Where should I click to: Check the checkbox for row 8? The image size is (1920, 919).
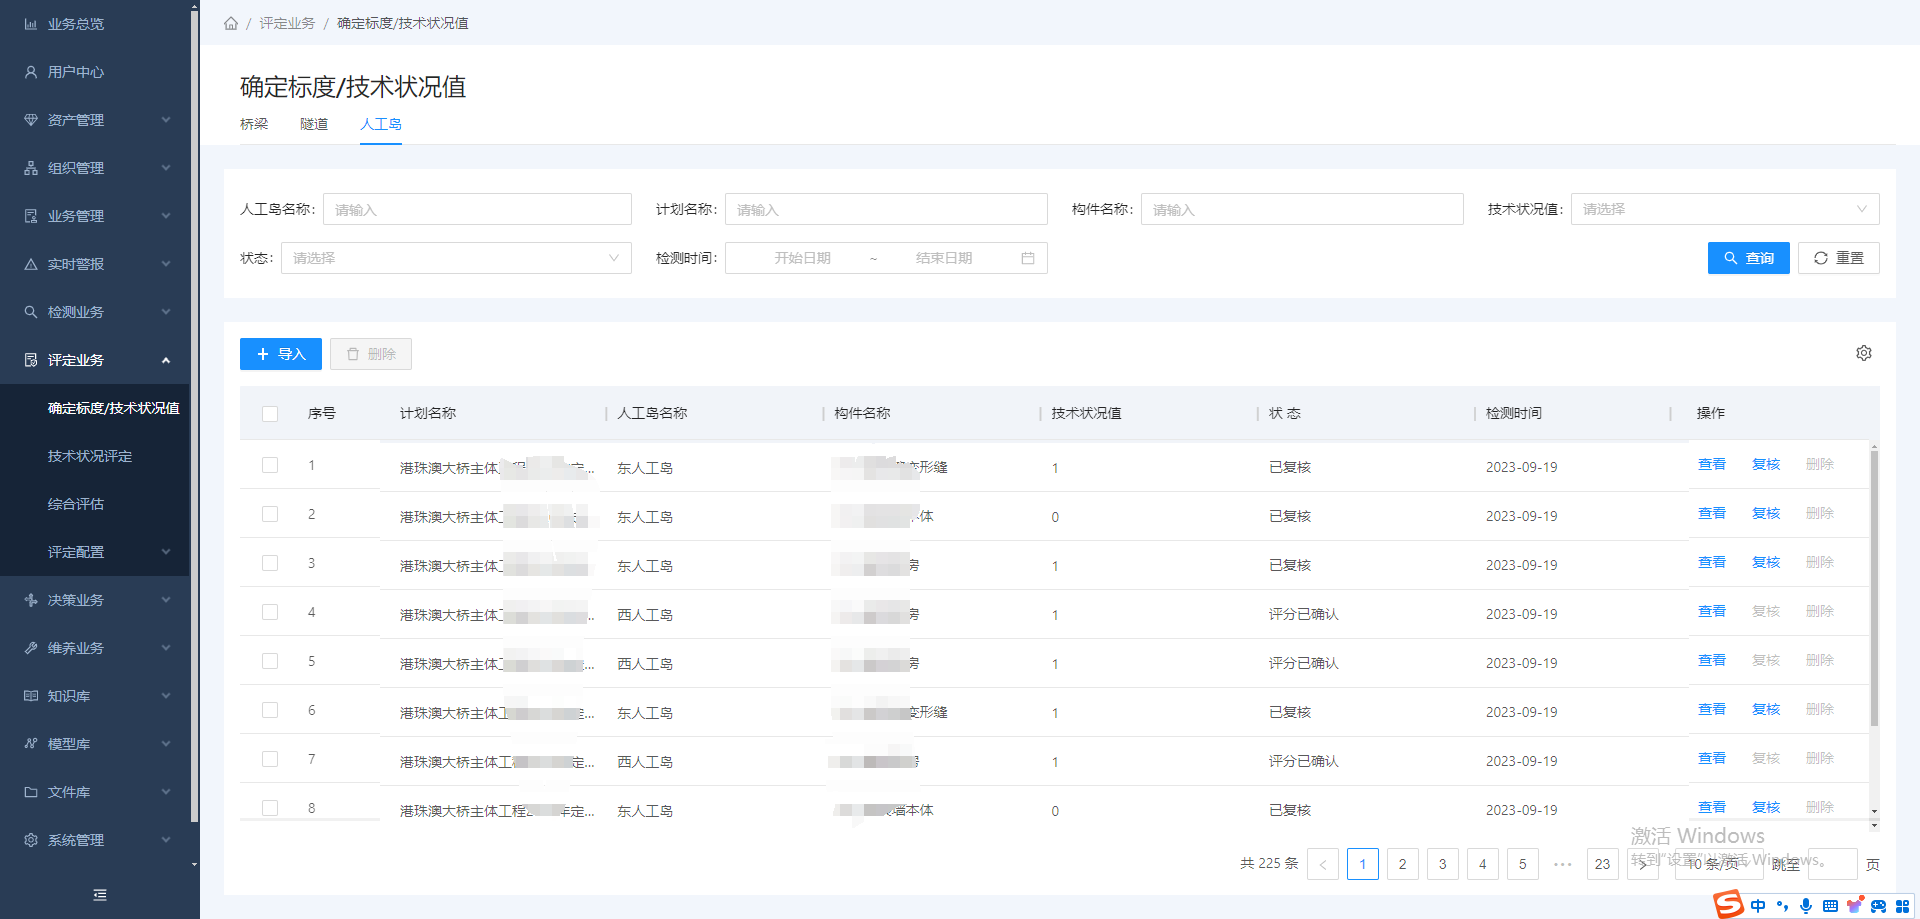point(270,808)
